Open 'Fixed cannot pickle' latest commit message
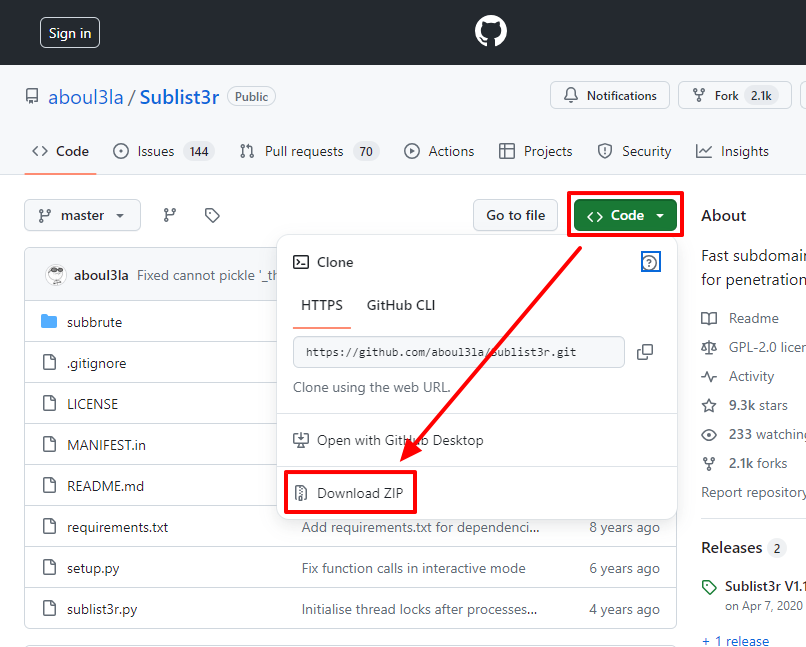The width and height of the screenshot is (806, 647). [207, 275]
